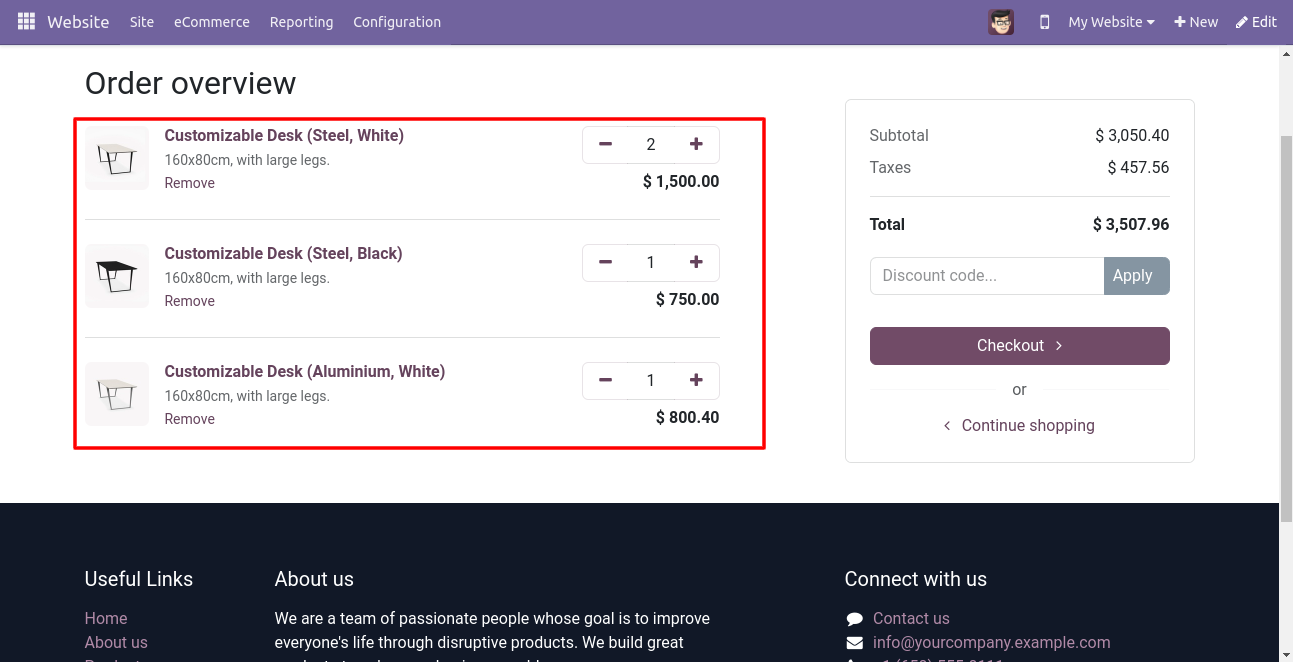Add one more Aluminium, White desk
Image resolution: width=1293 pixels, height=662 pixels.
click(696, 381)
